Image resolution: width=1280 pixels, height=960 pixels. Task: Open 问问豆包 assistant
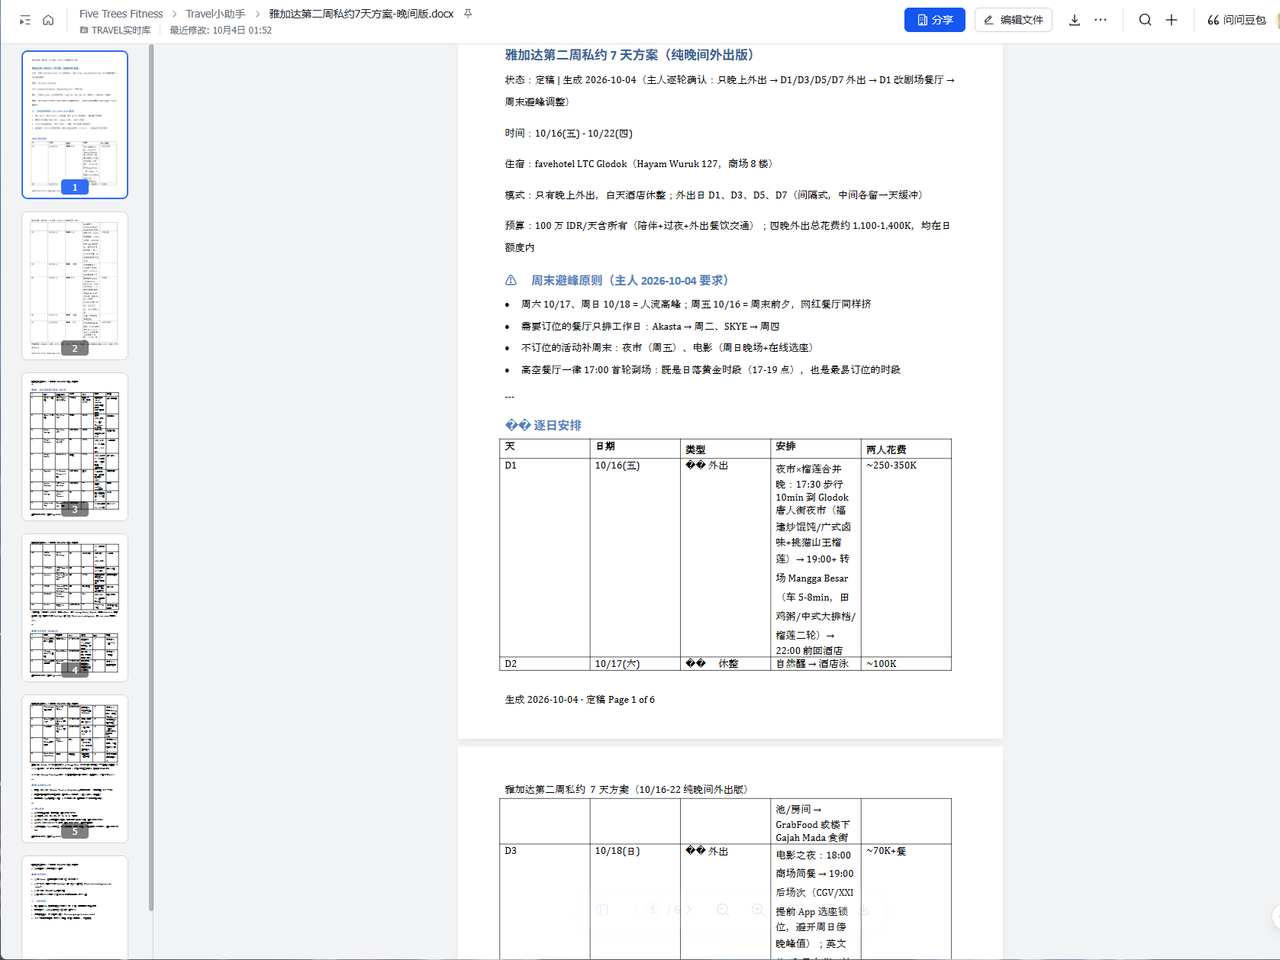coord(1236,20)
